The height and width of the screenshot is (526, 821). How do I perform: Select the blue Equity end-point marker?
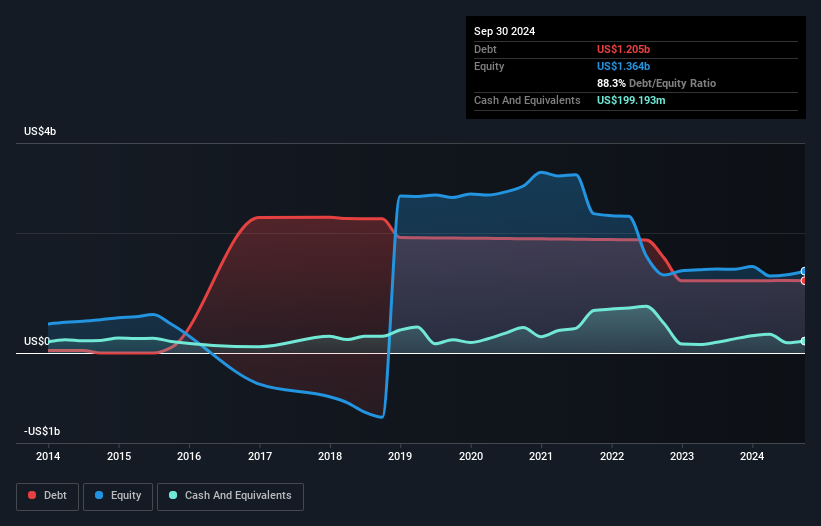coord(804,271)
